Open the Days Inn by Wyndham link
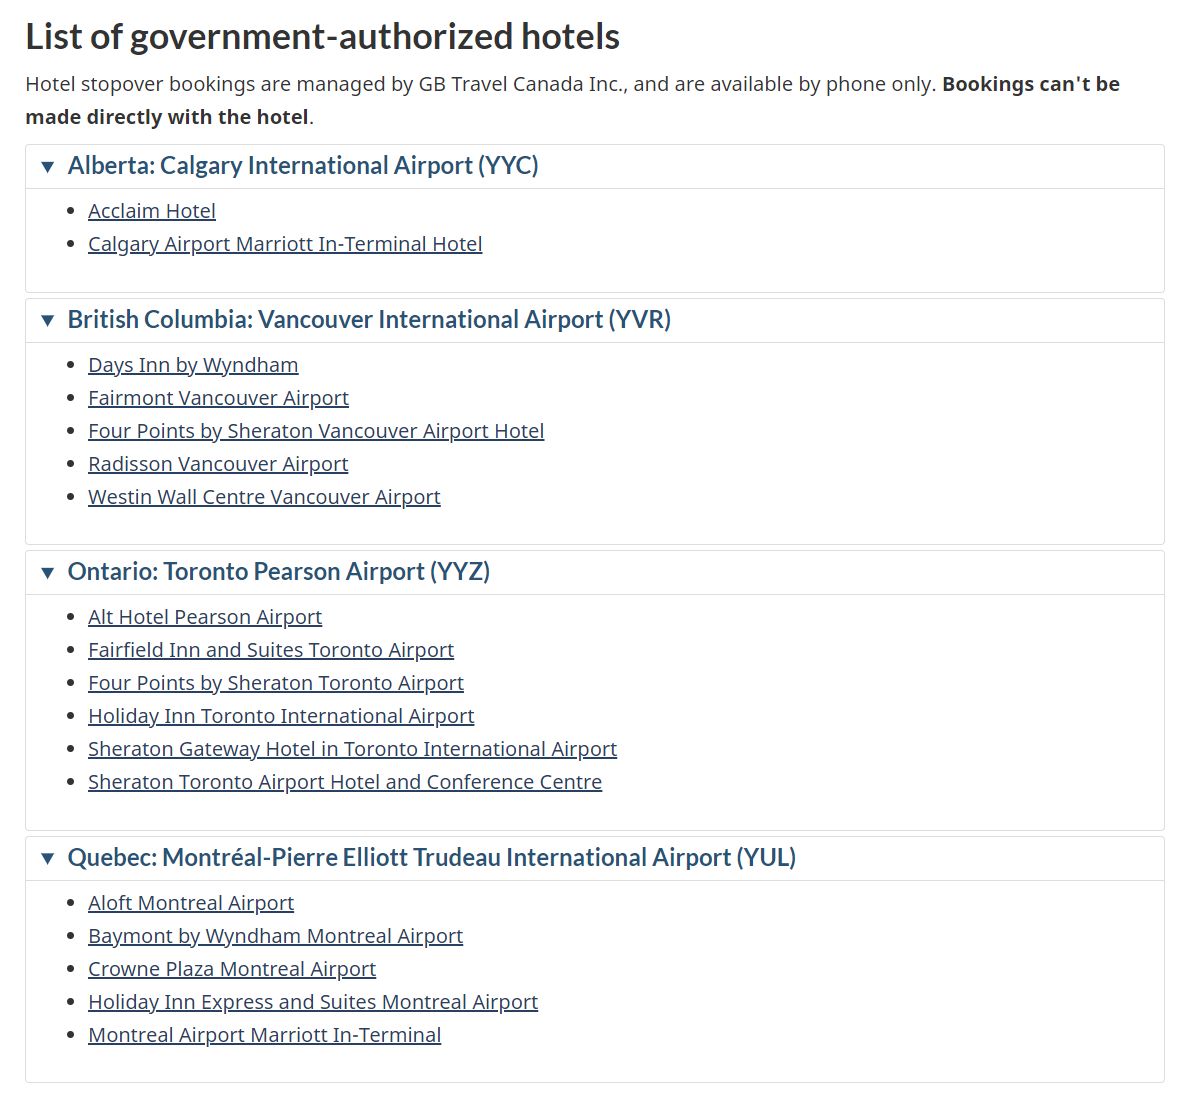The height and width of the screenshot is (1119, 1195). tap(193, 365)
